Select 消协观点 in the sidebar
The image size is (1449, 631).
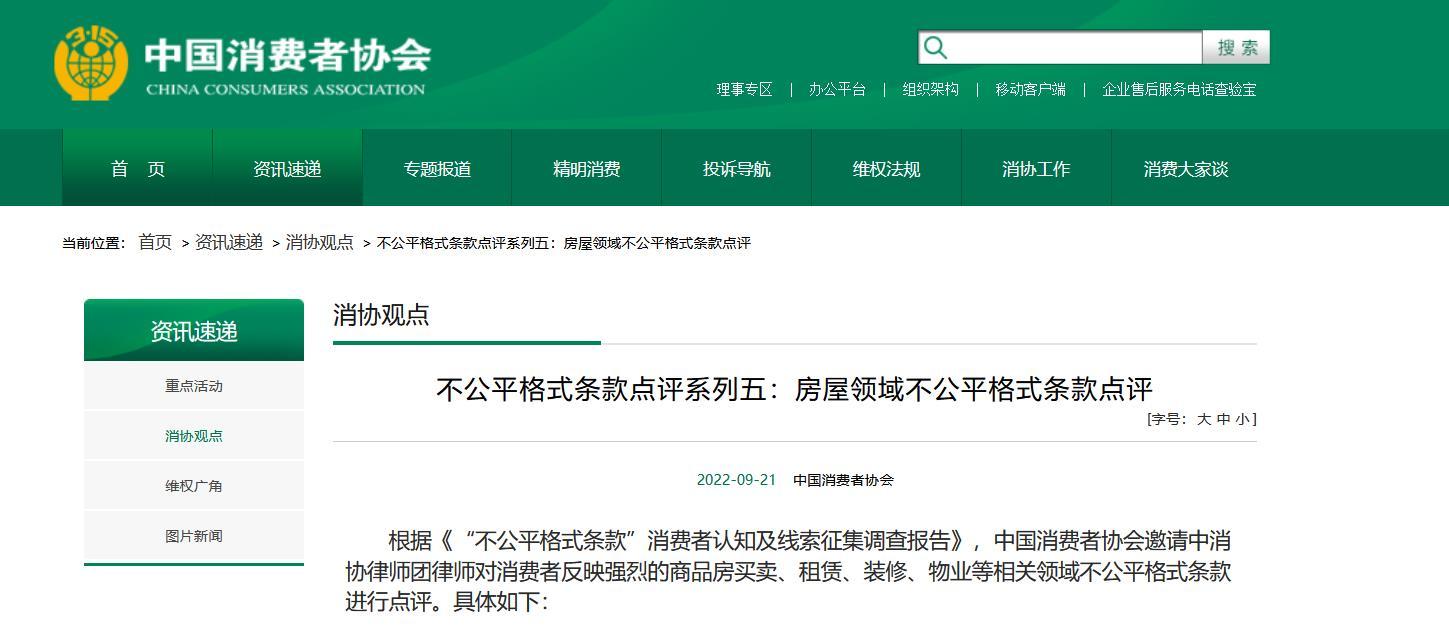click(193, 435)
